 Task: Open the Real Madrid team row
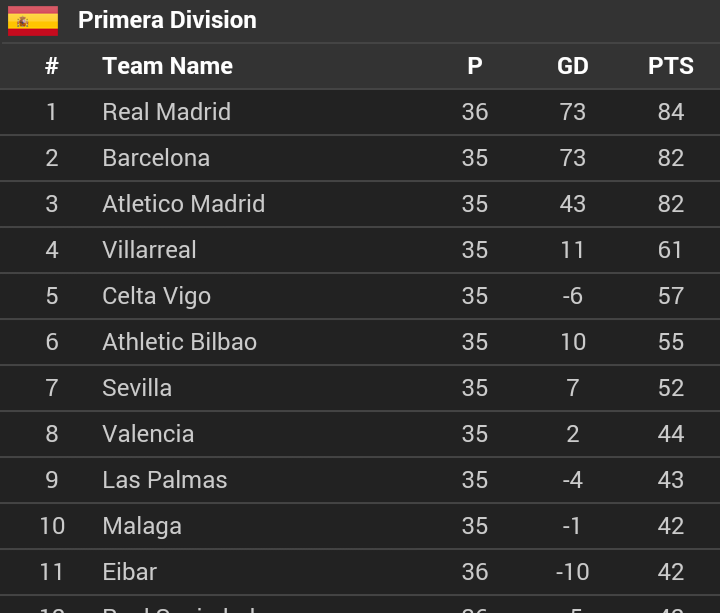360,112
